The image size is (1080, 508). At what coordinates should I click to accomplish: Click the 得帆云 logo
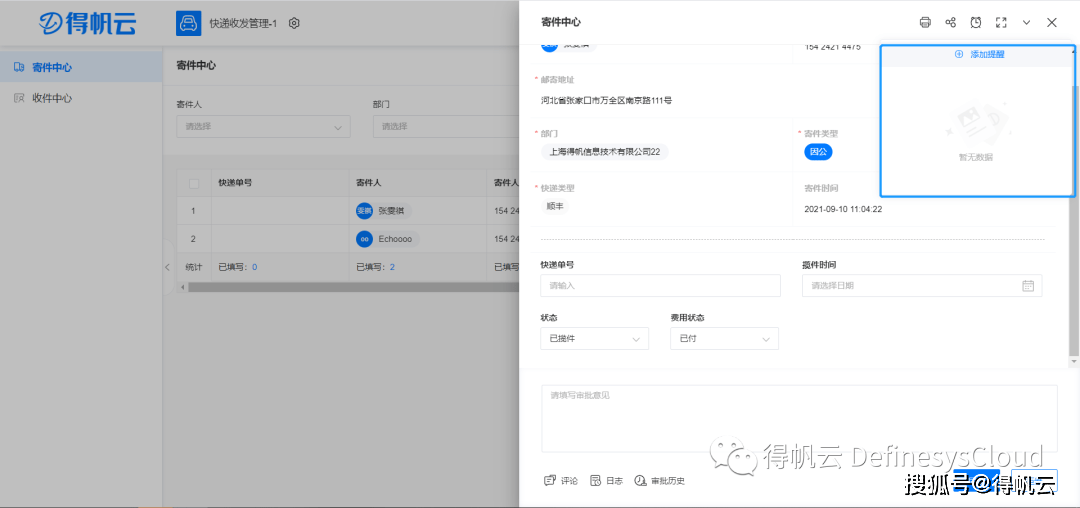pos(87,23)
